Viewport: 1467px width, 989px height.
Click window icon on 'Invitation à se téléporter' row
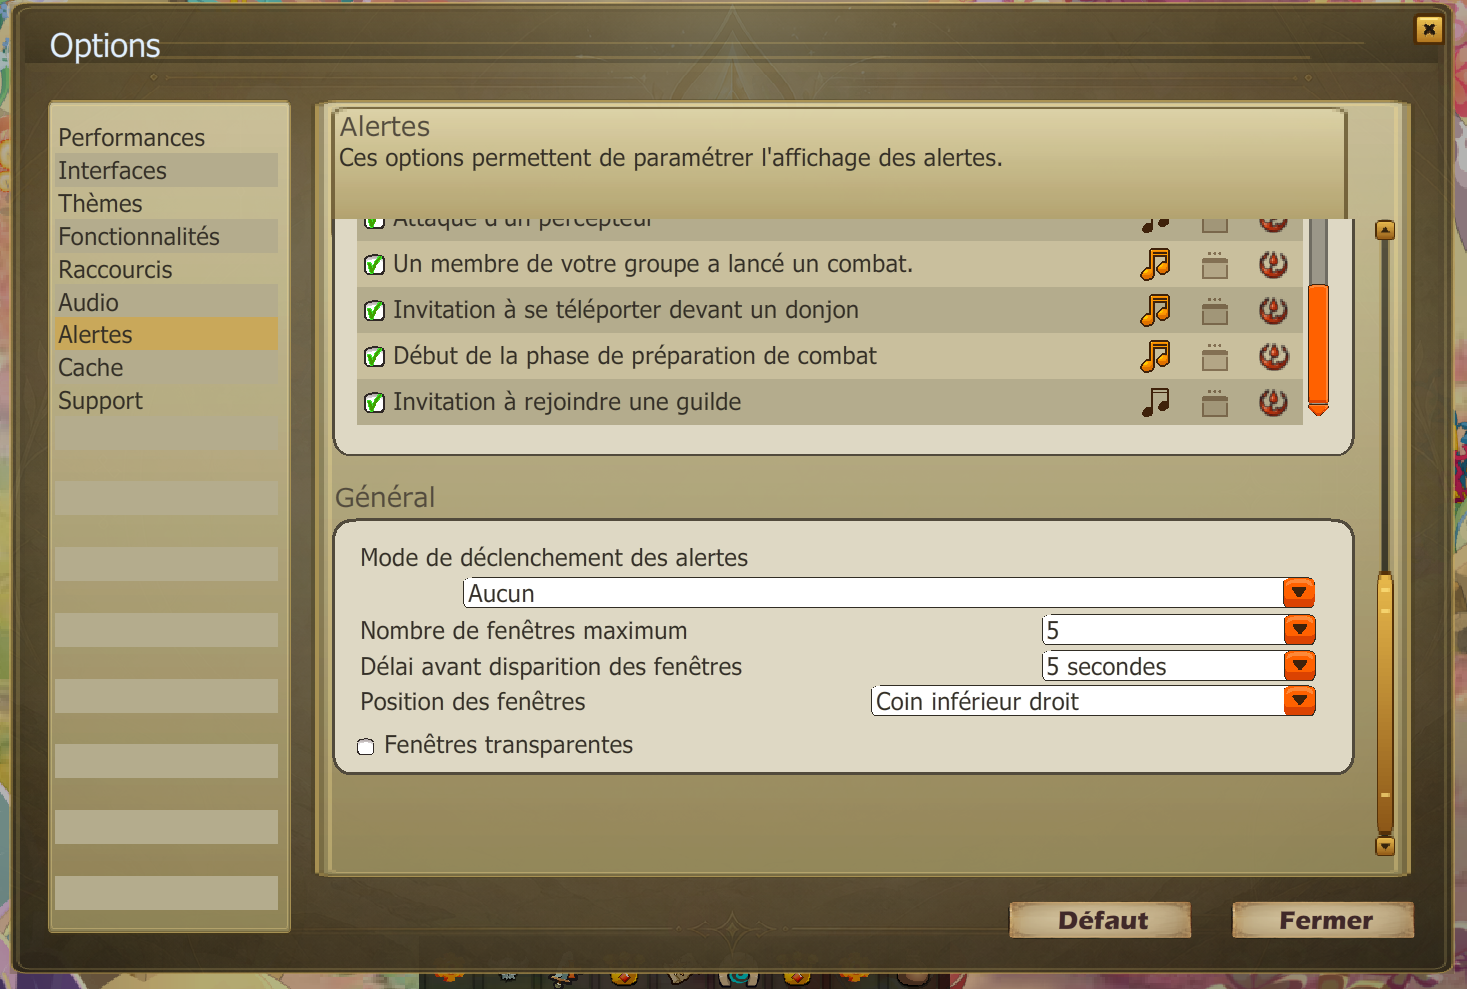[1215, 311]
